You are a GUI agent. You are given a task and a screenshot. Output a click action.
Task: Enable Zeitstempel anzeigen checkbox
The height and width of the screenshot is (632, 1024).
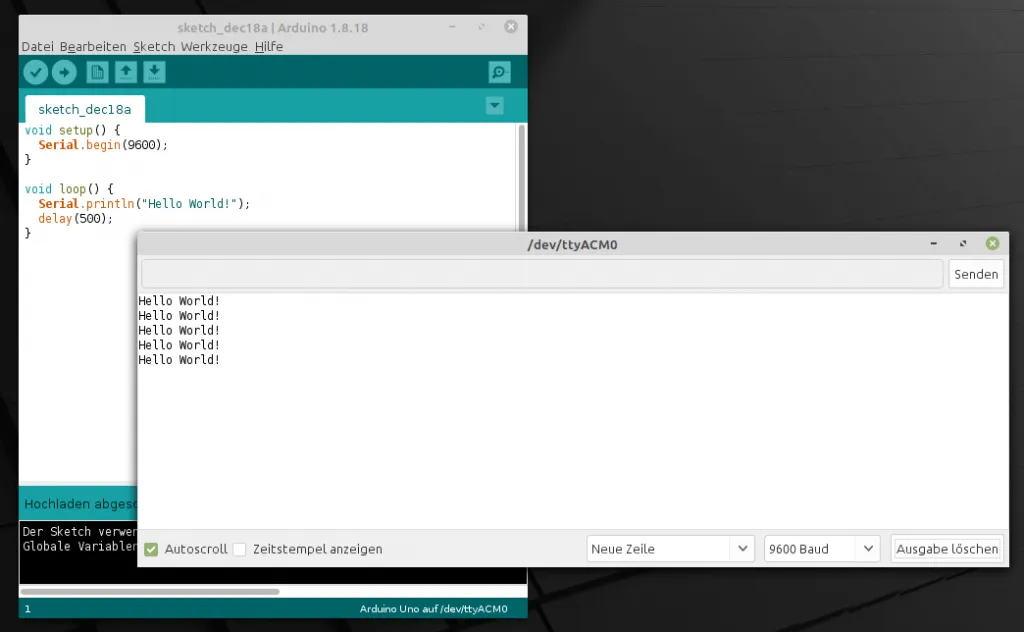tap(239, 548)
